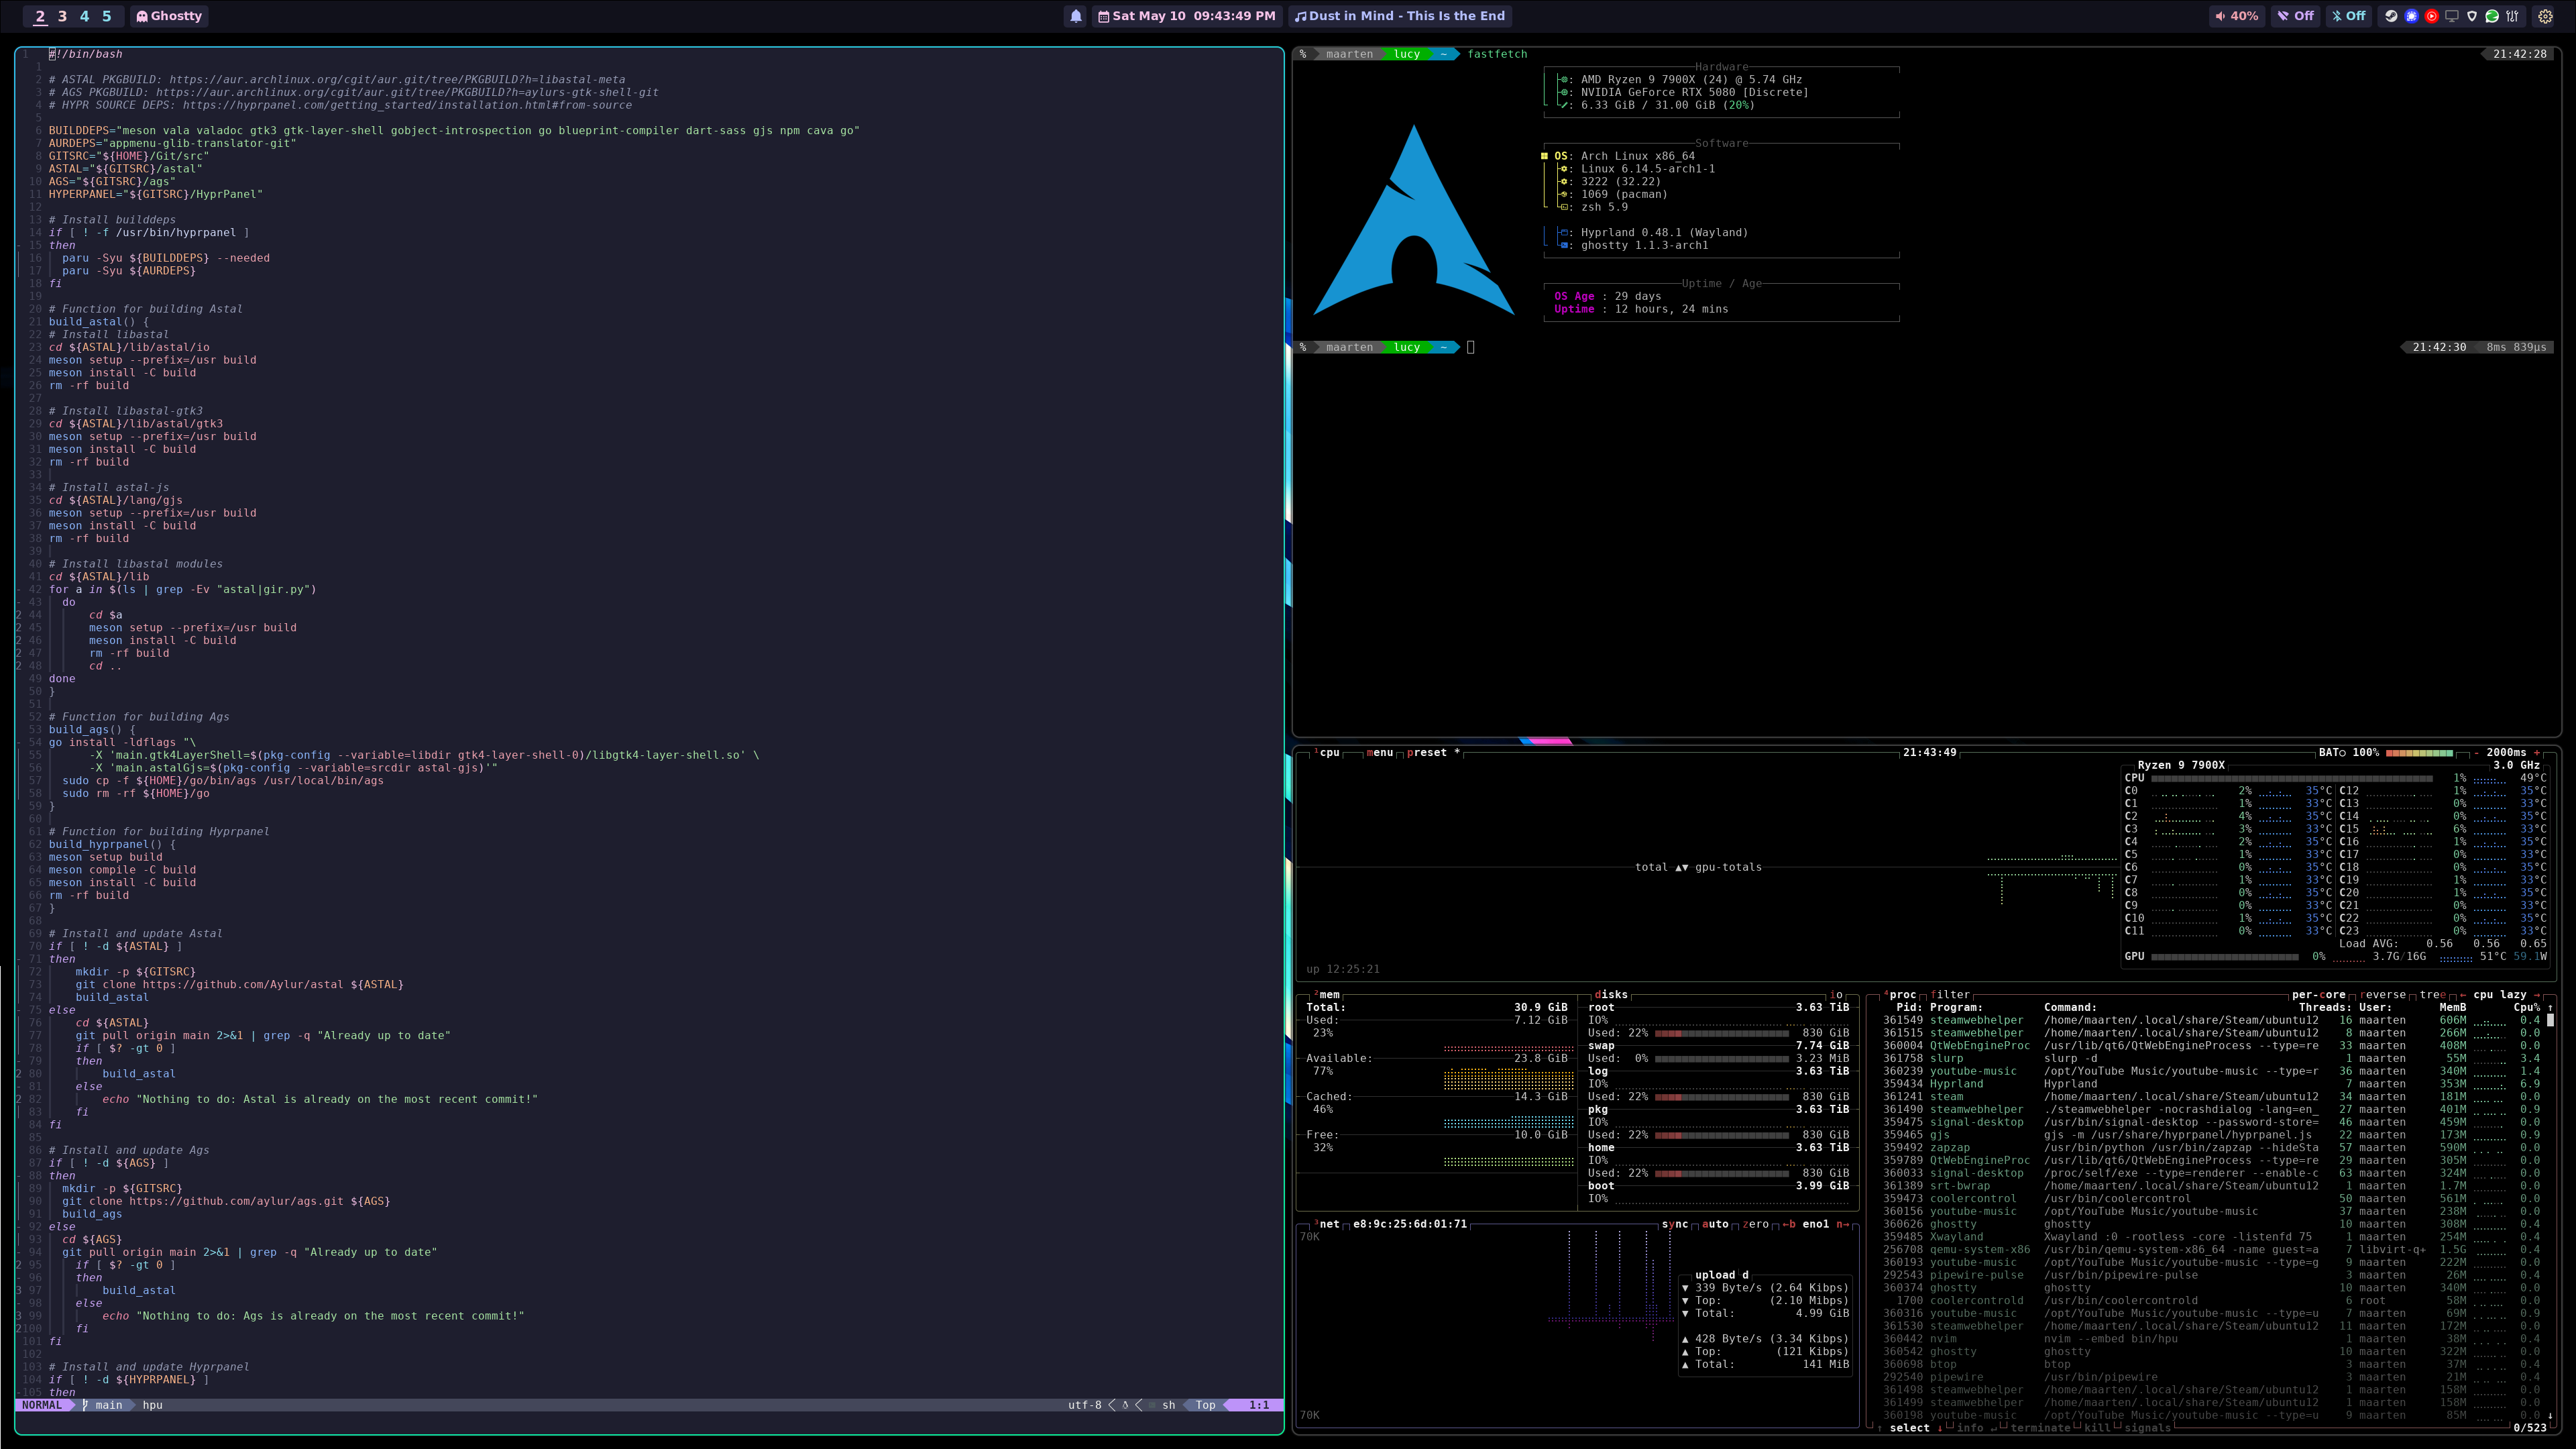
Task: Click the coolercontrol sliders tray icon
Action: click(x=2512, y=16)
